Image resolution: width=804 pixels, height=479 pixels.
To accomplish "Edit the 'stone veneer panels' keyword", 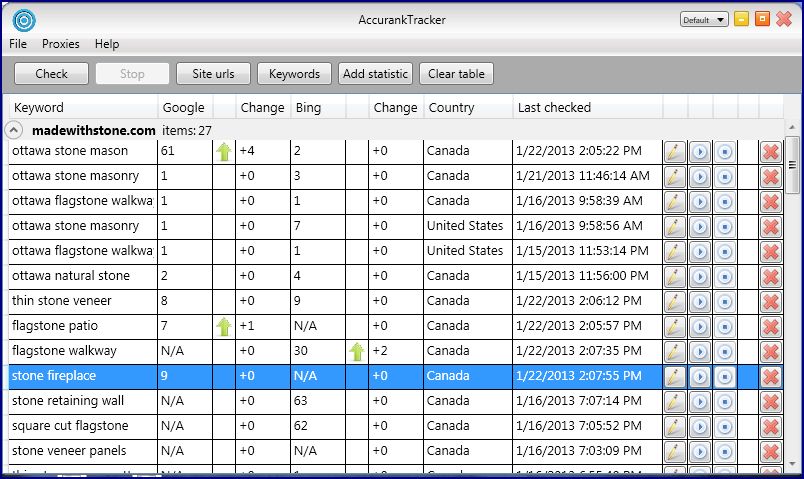I will click(674, 452).
